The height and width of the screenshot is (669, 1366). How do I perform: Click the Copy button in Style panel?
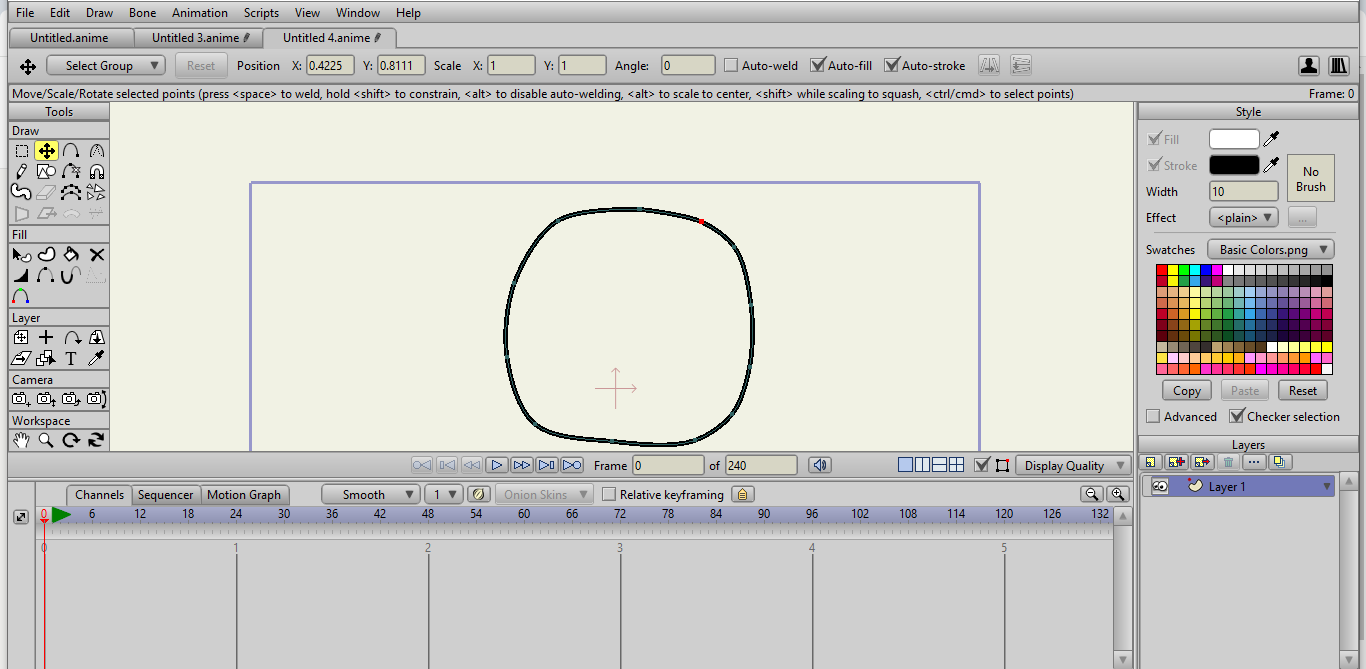[x=1187, y=391]
